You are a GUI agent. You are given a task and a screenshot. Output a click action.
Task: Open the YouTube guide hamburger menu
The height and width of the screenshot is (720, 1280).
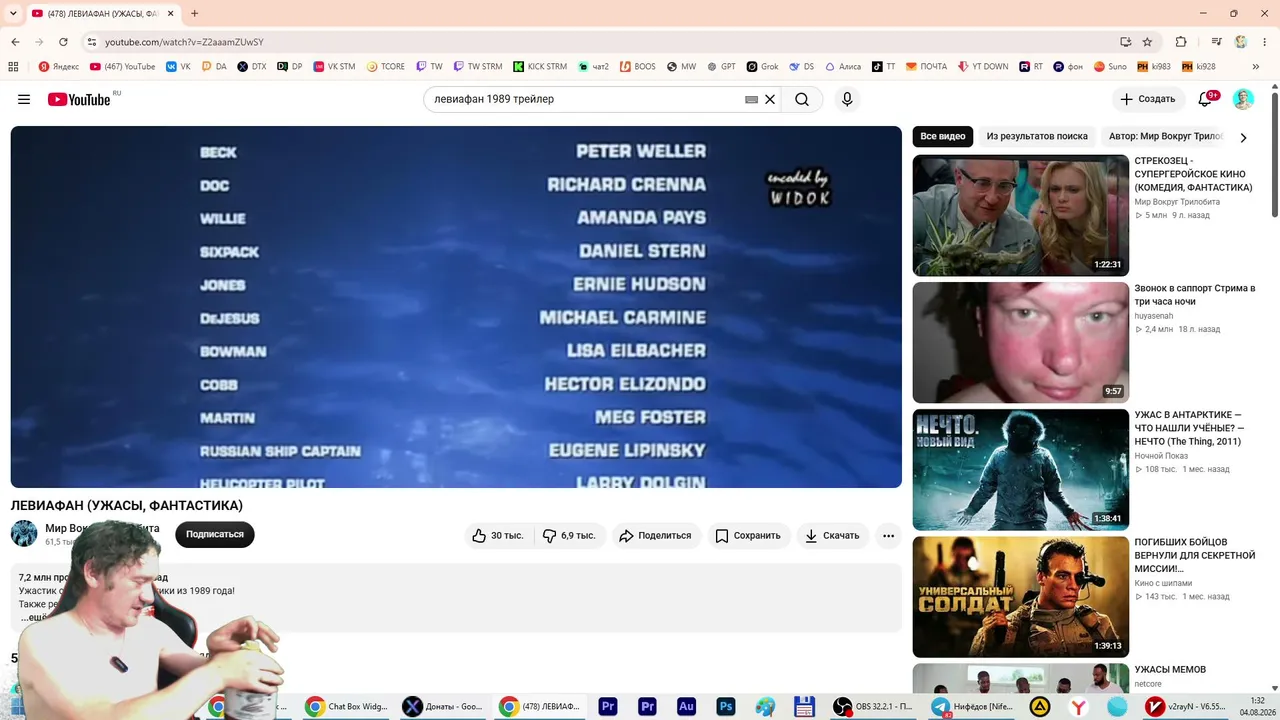tap(24, 99)
